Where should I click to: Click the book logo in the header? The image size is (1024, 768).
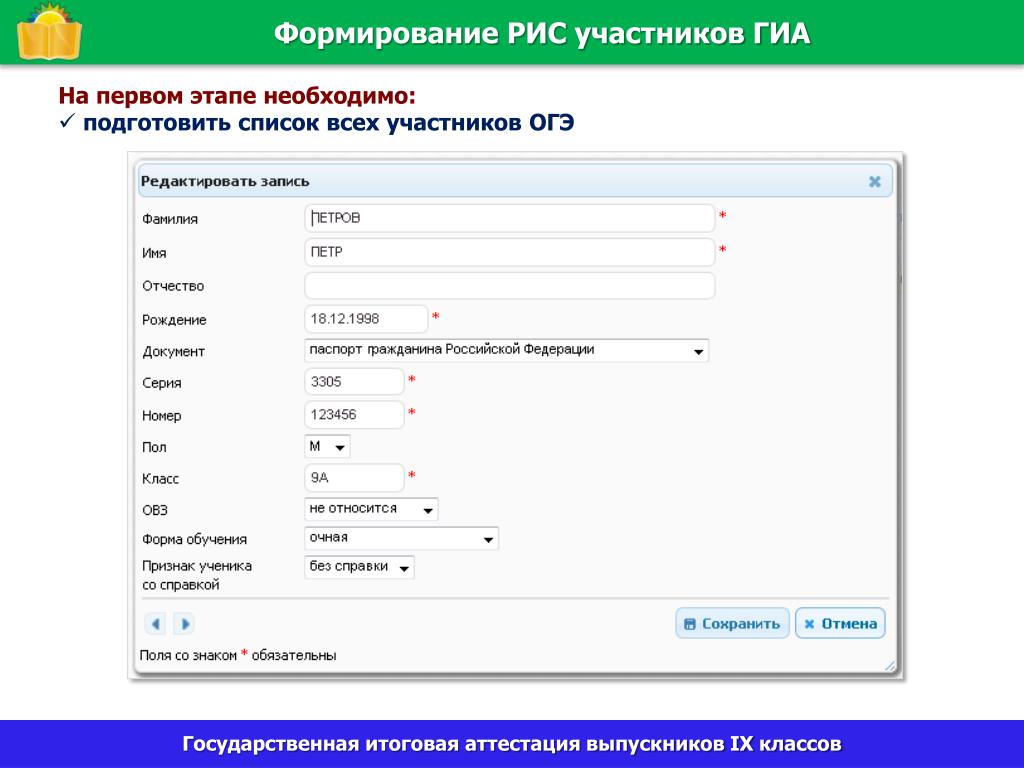pos(49,32)
